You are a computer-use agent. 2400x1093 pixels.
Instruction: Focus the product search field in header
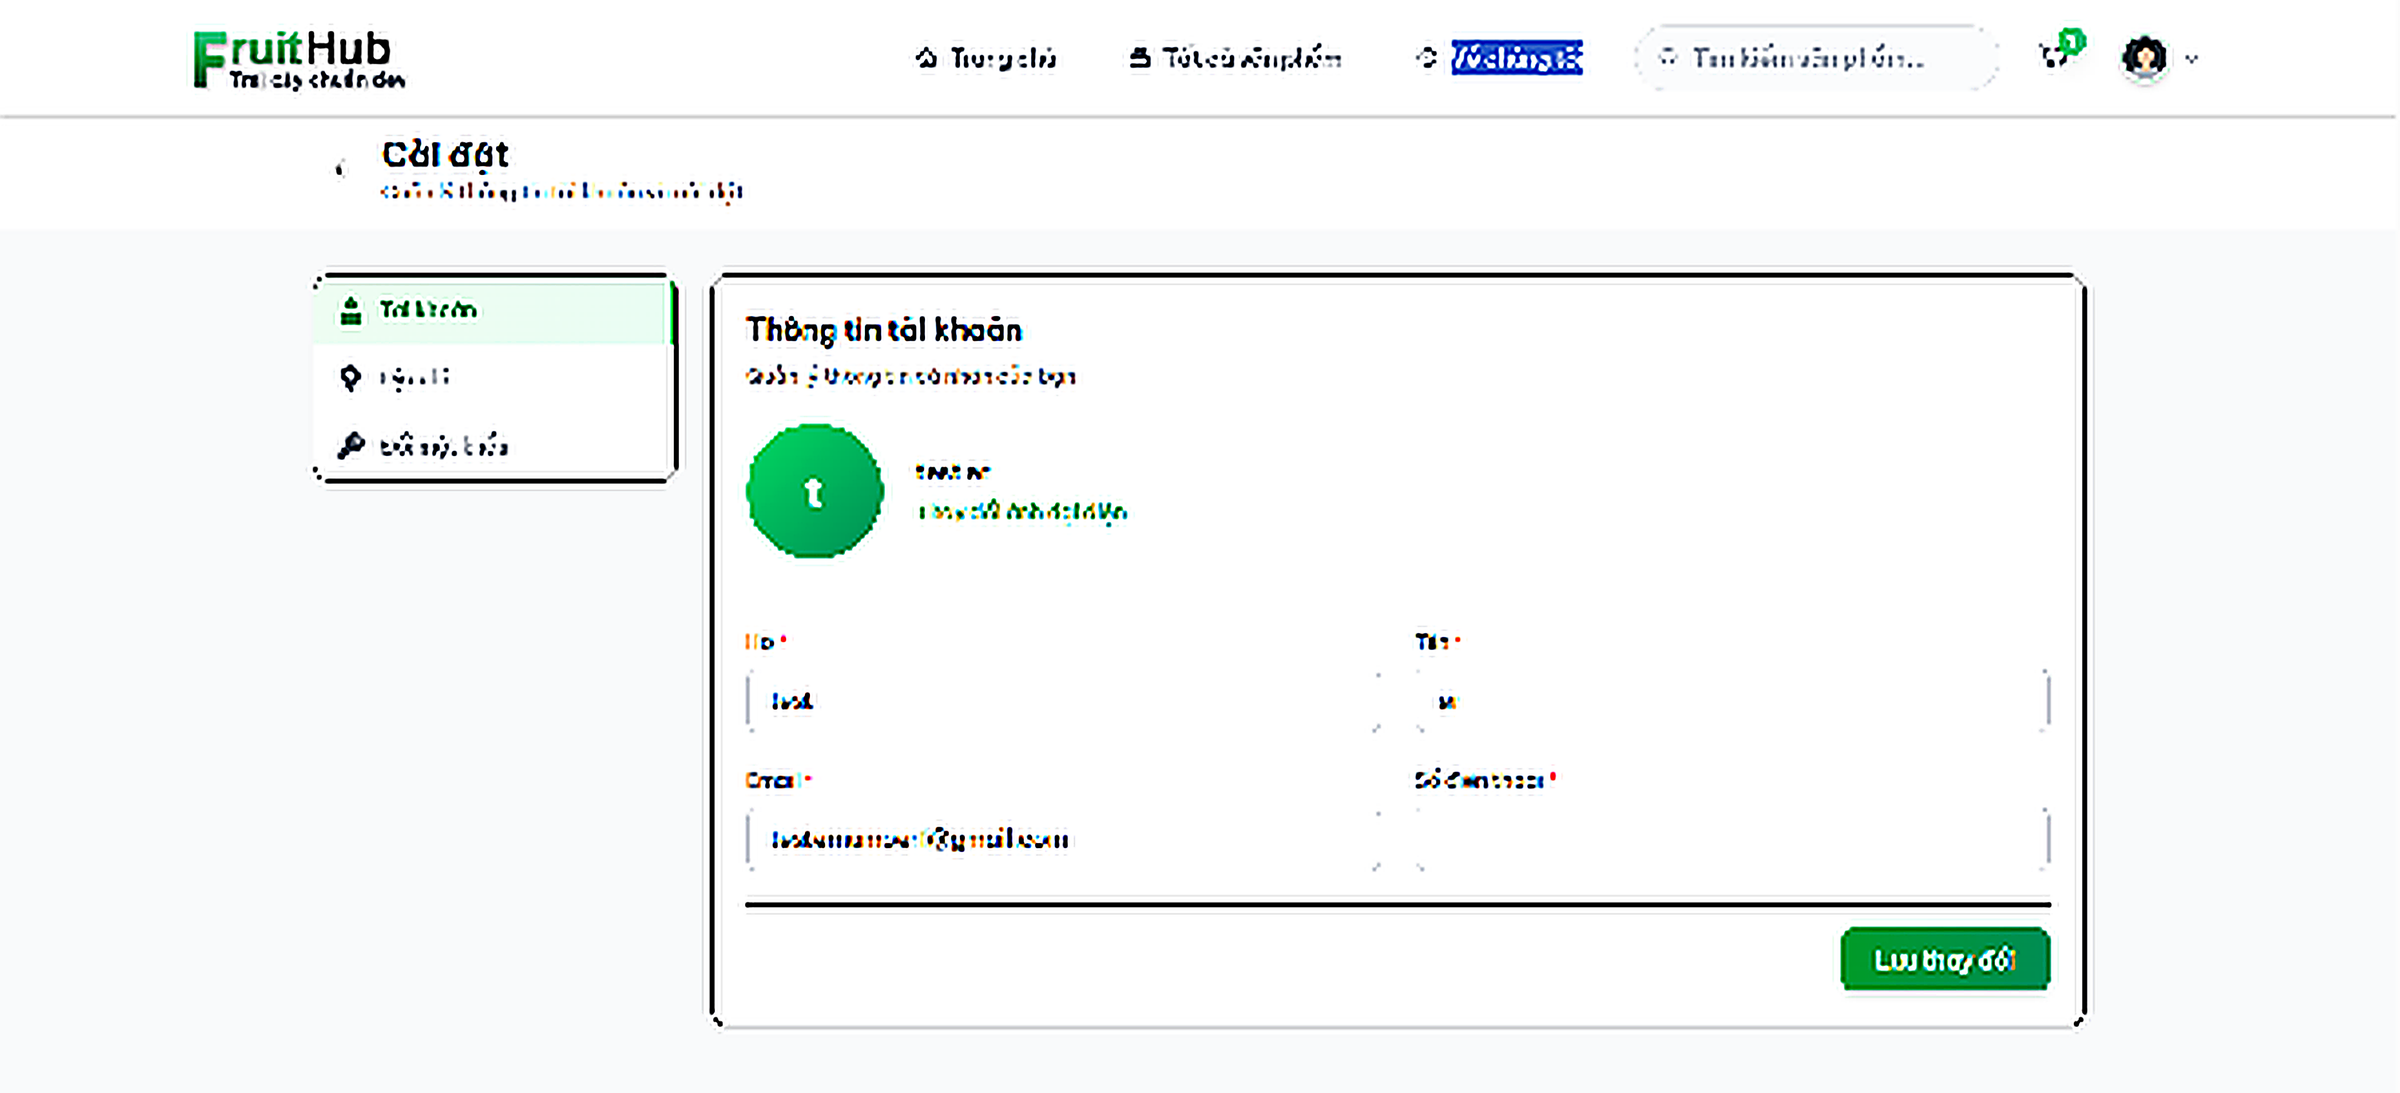pyautogui.click(x=1815, y=58)
